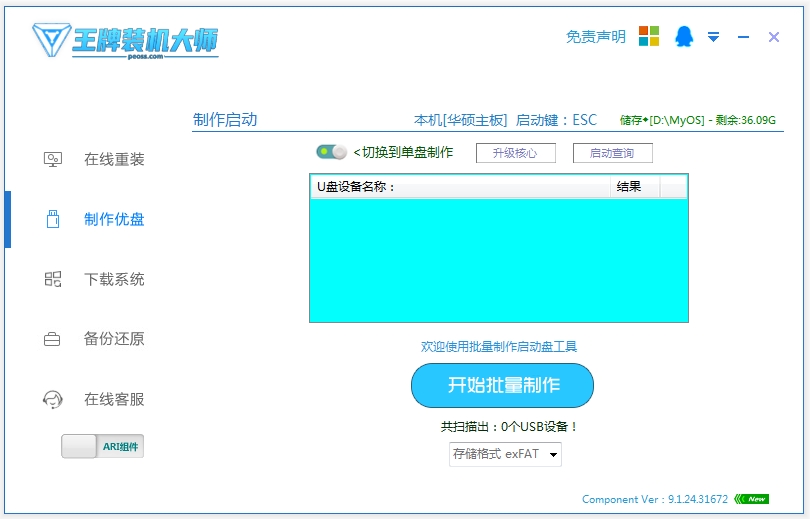Click the USB drive icon beside 制作优盘
The height and width of the screenshot is (519, 810).
(53, 219)
